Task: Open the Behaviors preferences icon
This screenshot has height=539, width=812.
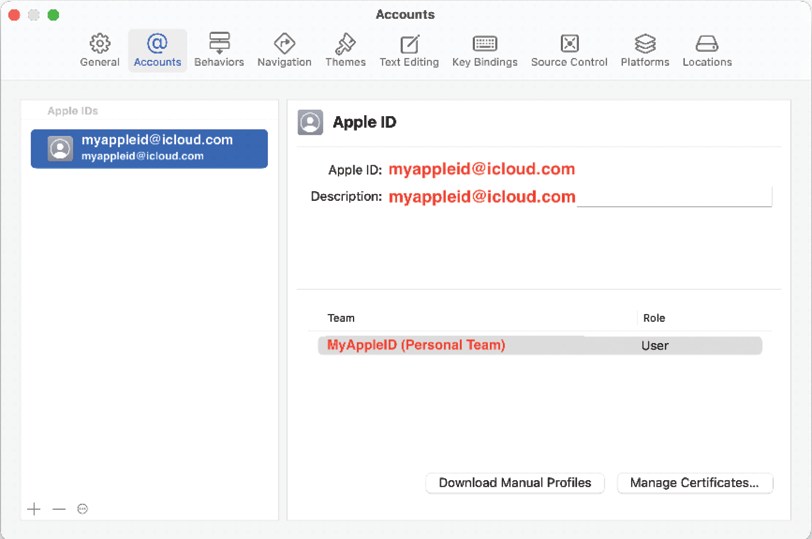Action: click(219, 43)
